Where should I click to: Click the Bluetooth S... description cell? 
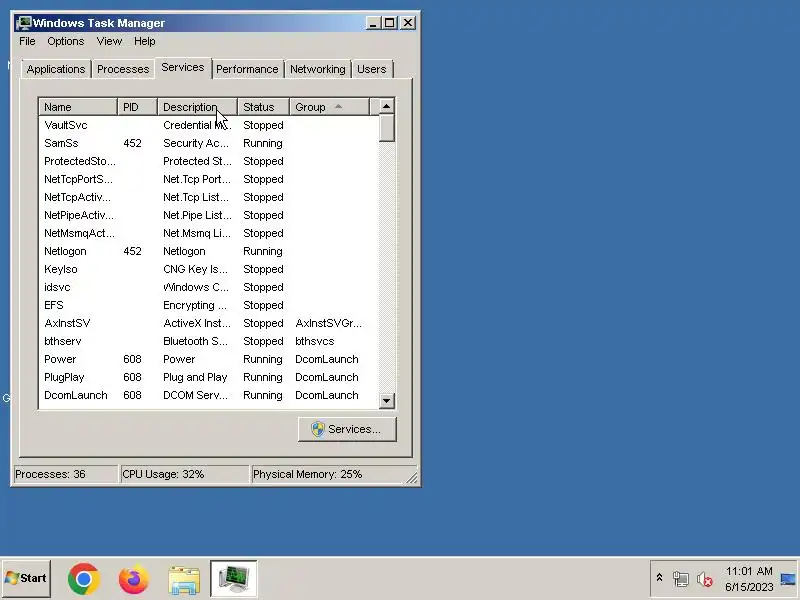195,341
